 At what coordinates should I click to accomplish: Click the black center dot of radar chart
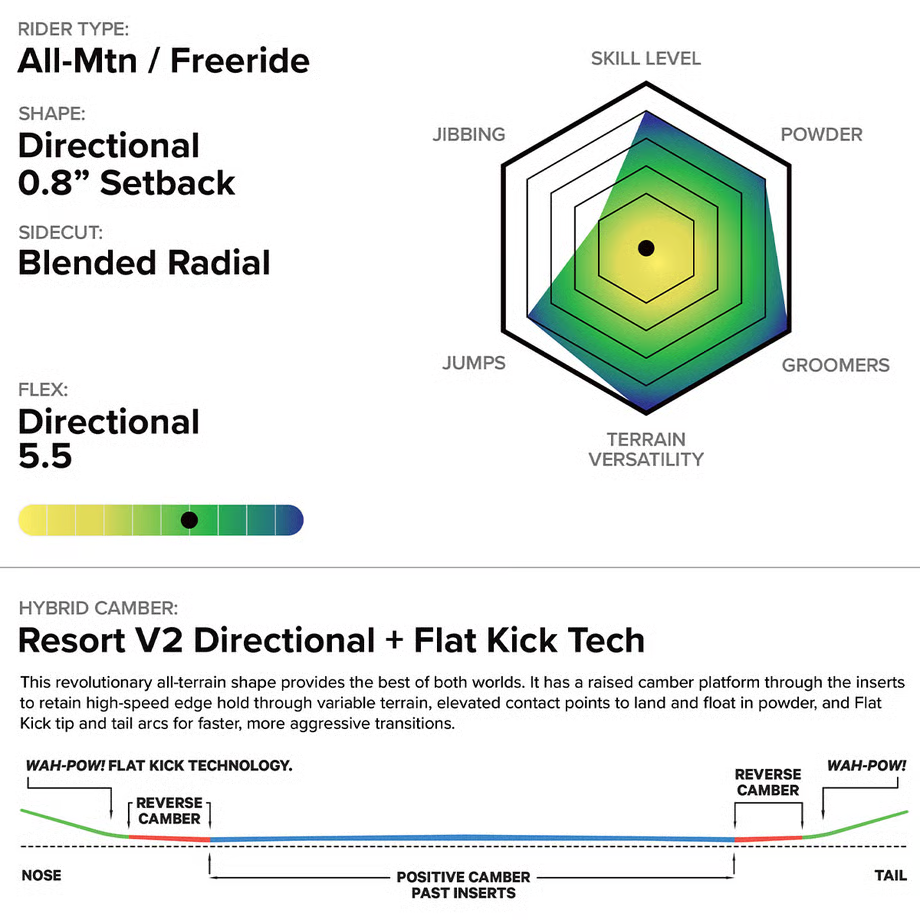tap(646, 247)
